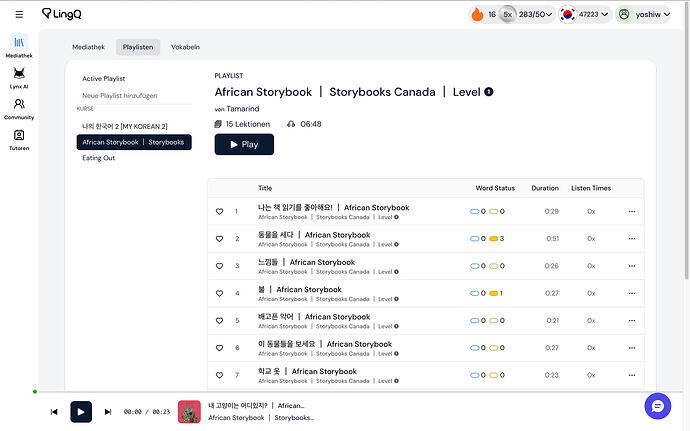Open more options for lesson 2

tap(631, 239)
